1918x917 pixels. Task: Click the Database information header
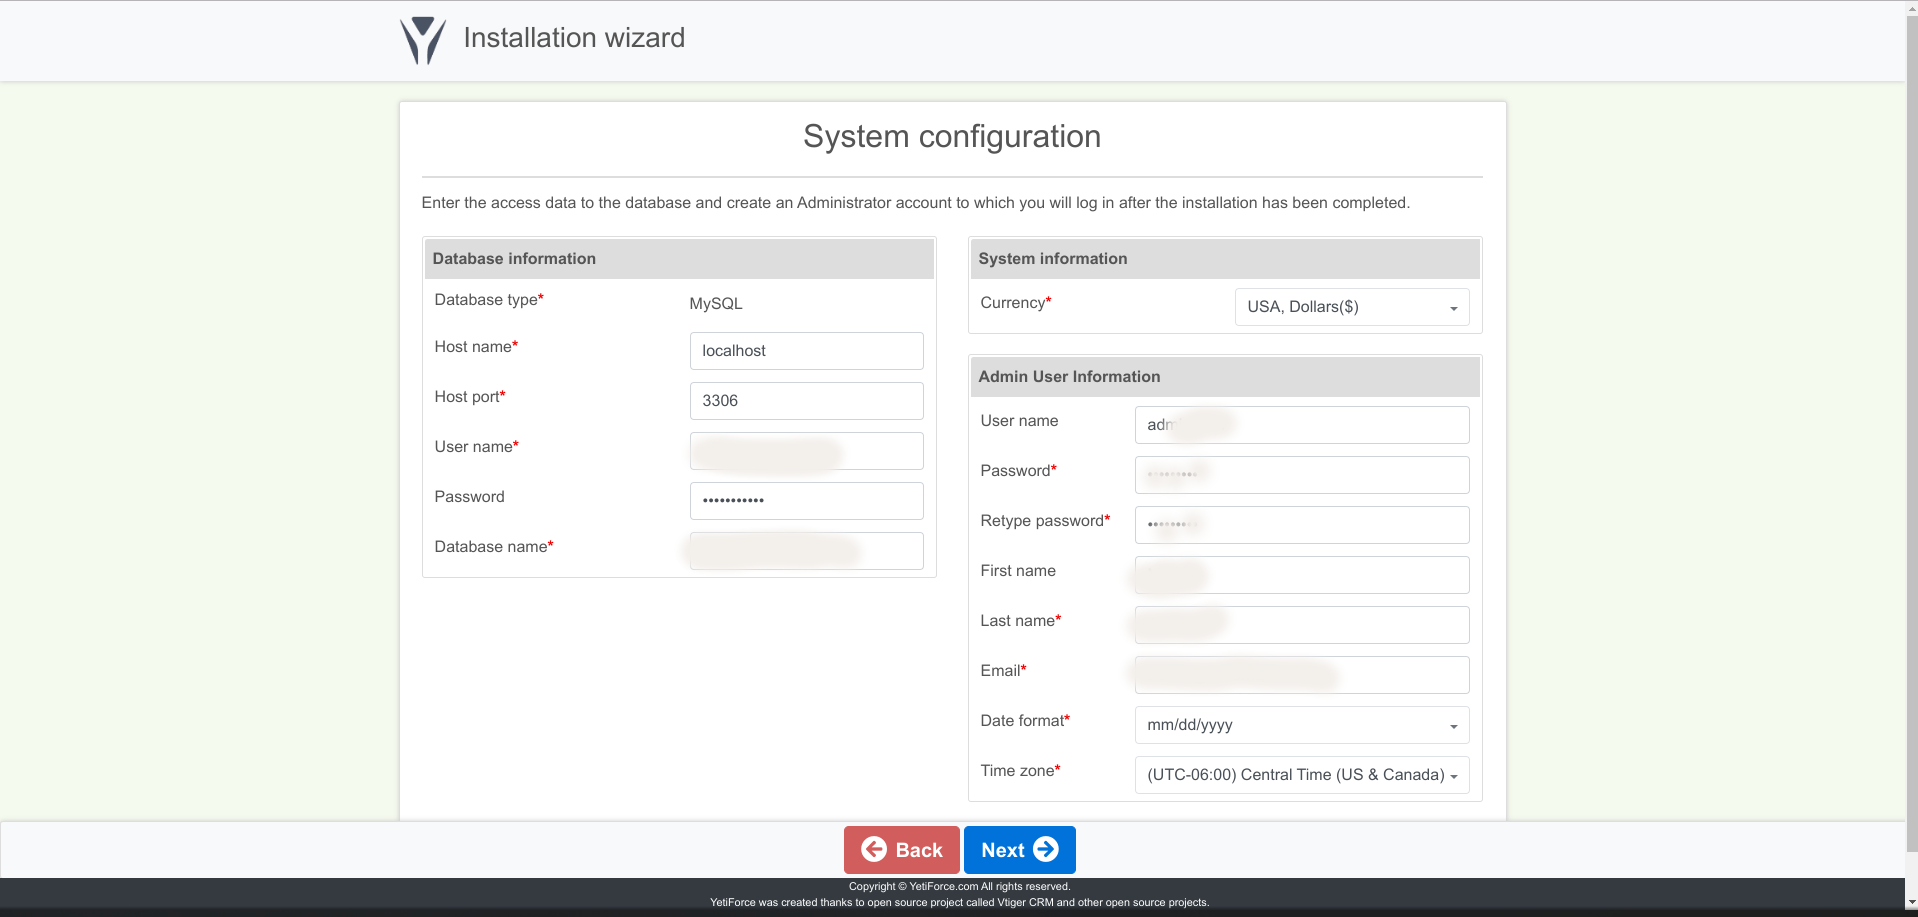[x=679, y=259]
